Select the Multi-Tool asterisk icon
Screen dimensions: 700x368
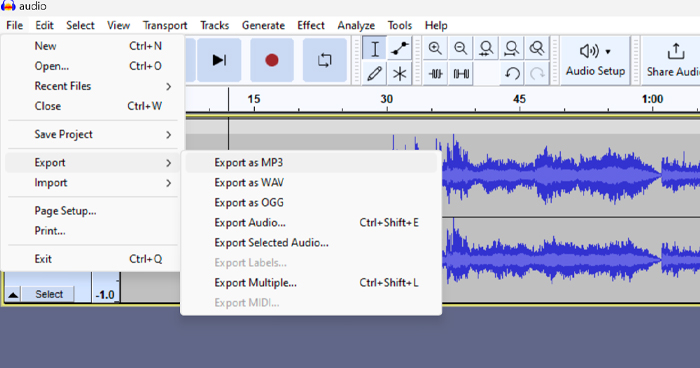(x=400, y=73)
